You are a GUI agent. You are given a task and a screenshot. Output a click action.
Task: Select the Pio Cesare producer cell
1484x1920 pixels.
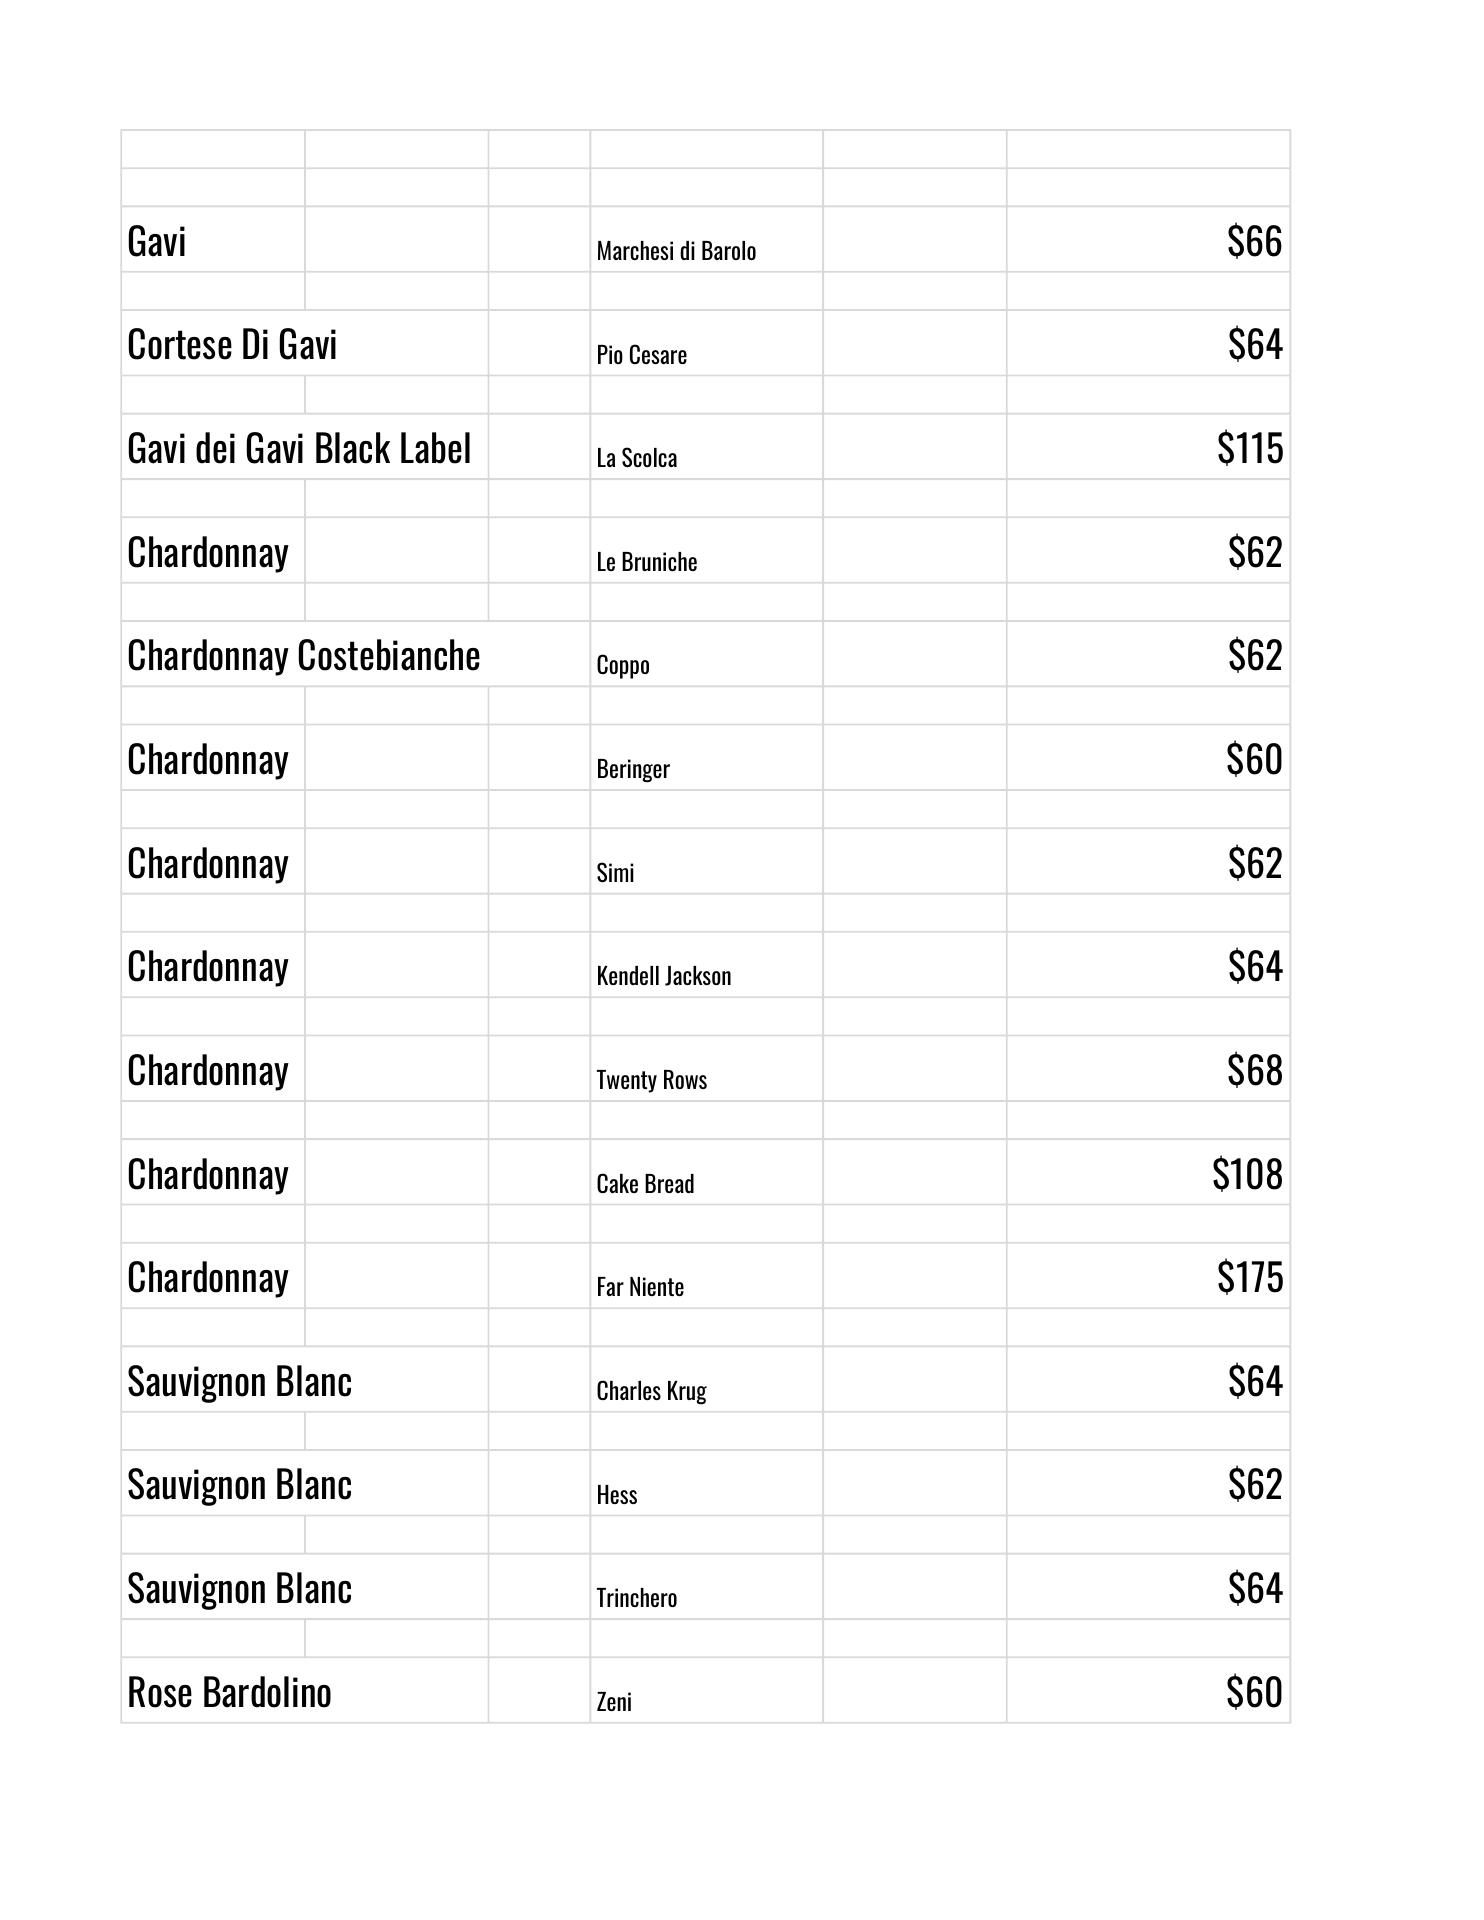[641, 355]
